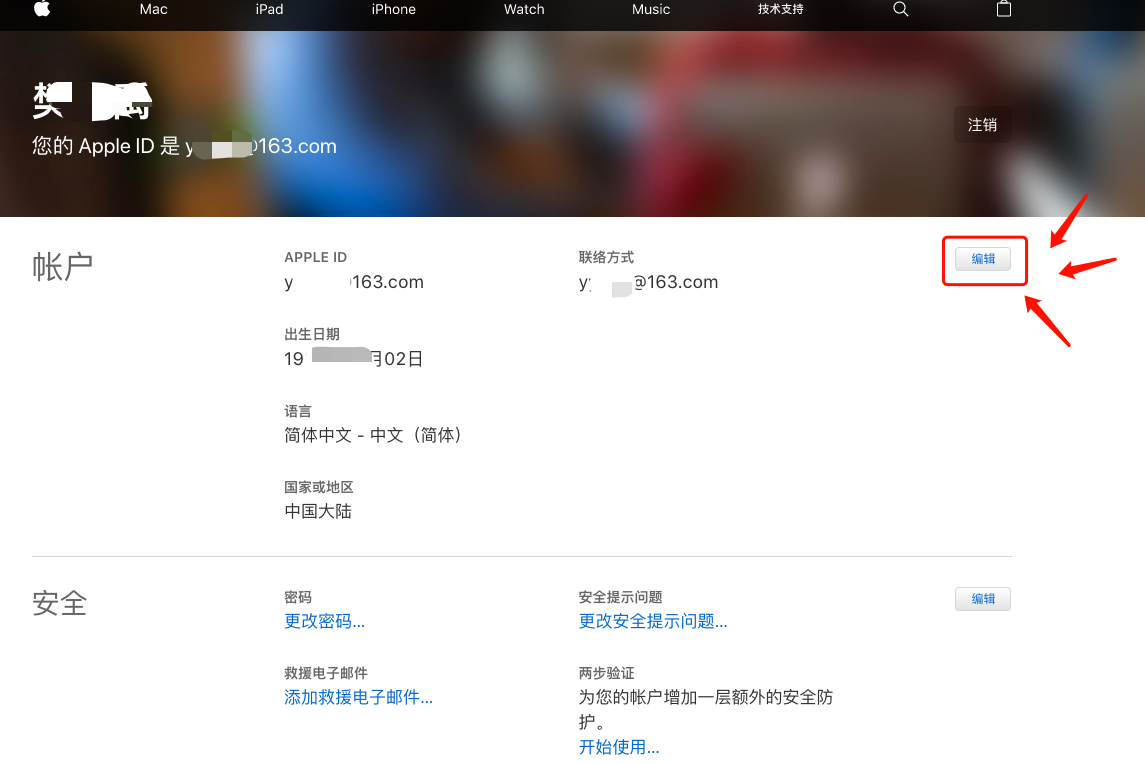The image size is (1145, 764).
Task: Click the 联络方式 label
Action: click(606, 257)
